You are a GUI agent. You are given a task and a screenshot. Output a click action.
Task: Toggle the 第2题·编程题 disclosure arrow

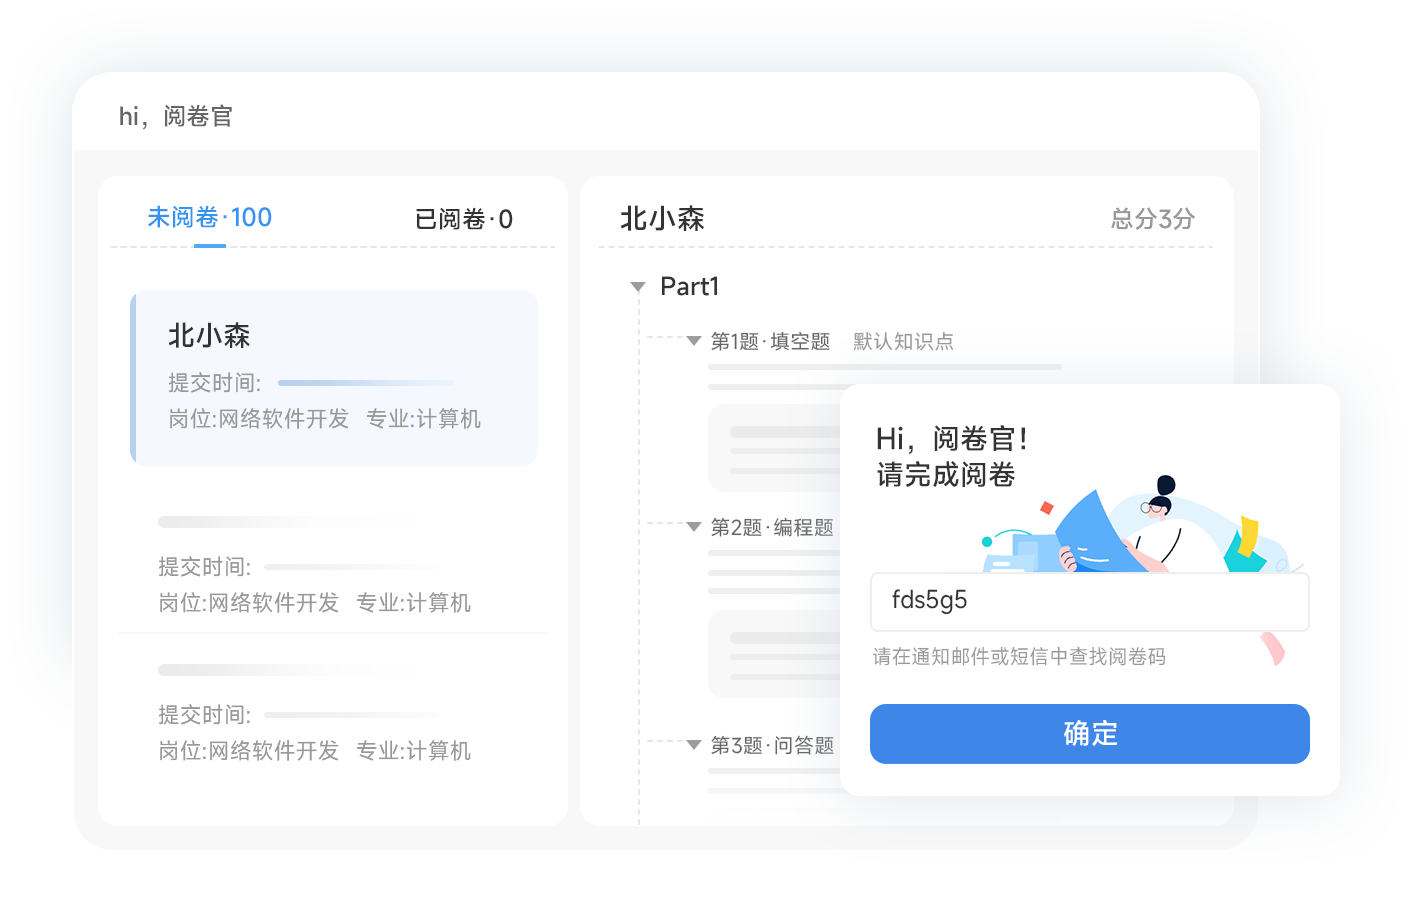[693, 527]
